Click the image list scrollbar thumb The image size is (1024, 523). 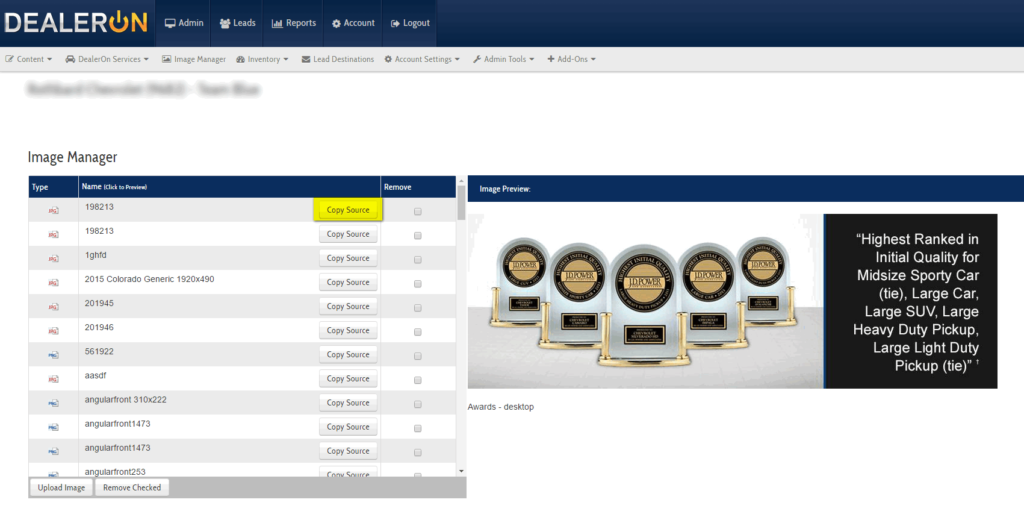coord(461,202)
